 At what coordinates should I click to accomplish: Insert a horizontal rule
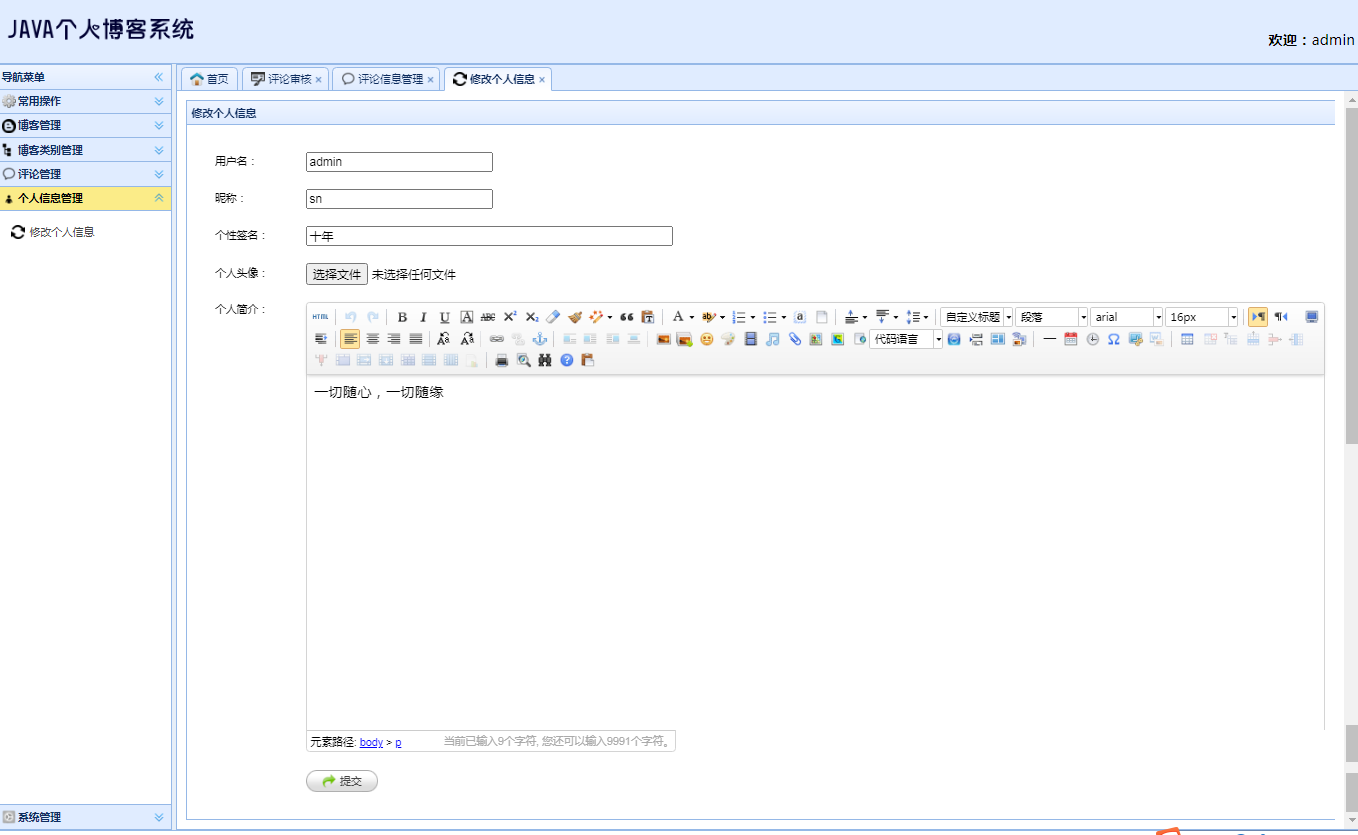[x=1049, y=339]
